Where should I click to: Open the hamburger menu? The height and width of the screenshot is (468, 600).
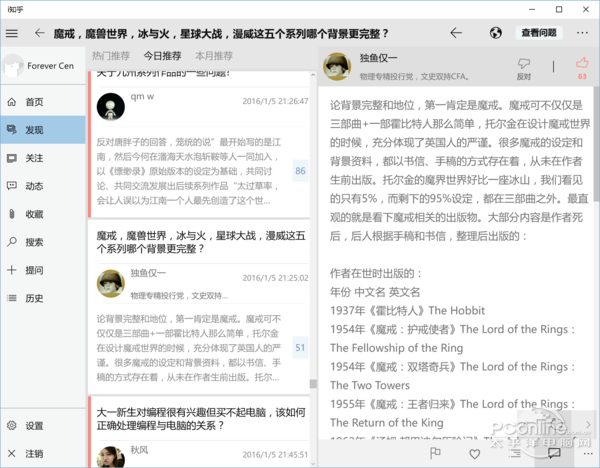pos(12,33)
